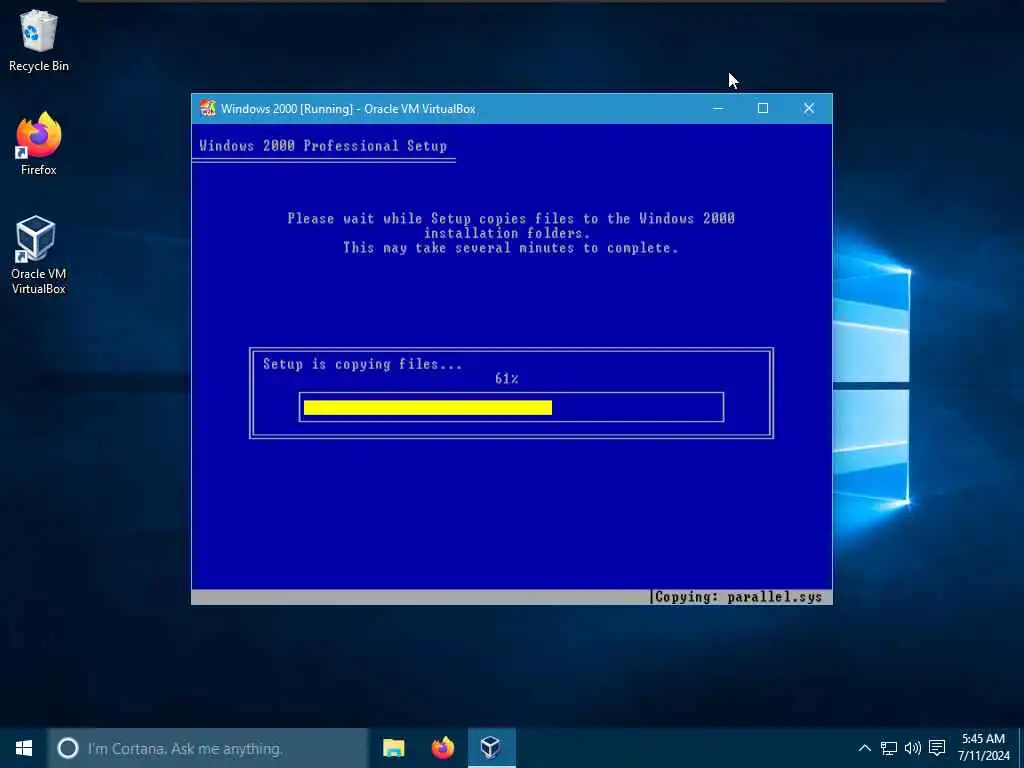This screenshot has height=768, width=1024.
Task: Maximize the Windows 2000 VirtualBox window
Action: pyautogui.click(x=763, y=108)
